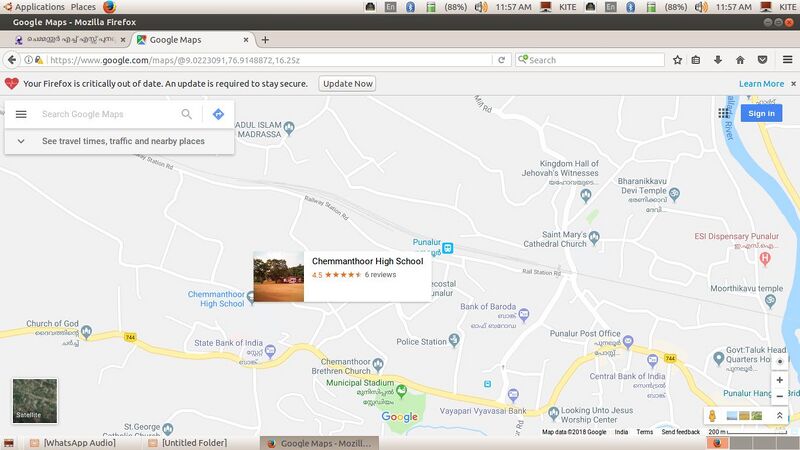Show bookmarks library icon

[x=696, y=60]
